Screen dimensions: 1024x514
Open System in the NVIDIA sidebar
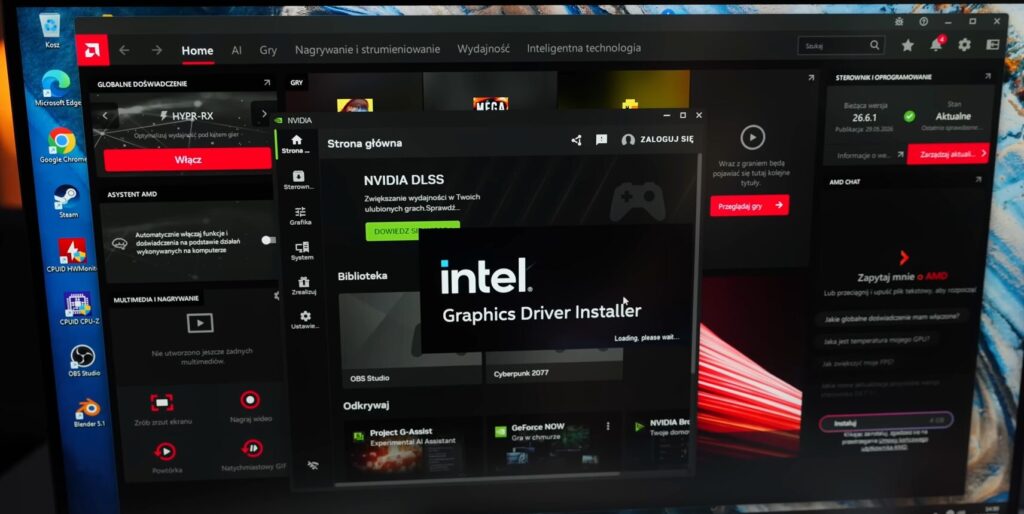click(302, 251)
